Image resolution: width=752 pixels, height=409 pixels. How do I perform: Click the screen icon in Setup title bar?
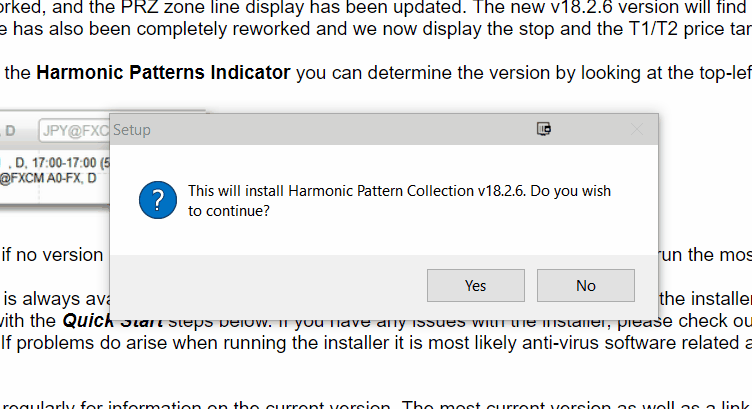tap(544, 129)
